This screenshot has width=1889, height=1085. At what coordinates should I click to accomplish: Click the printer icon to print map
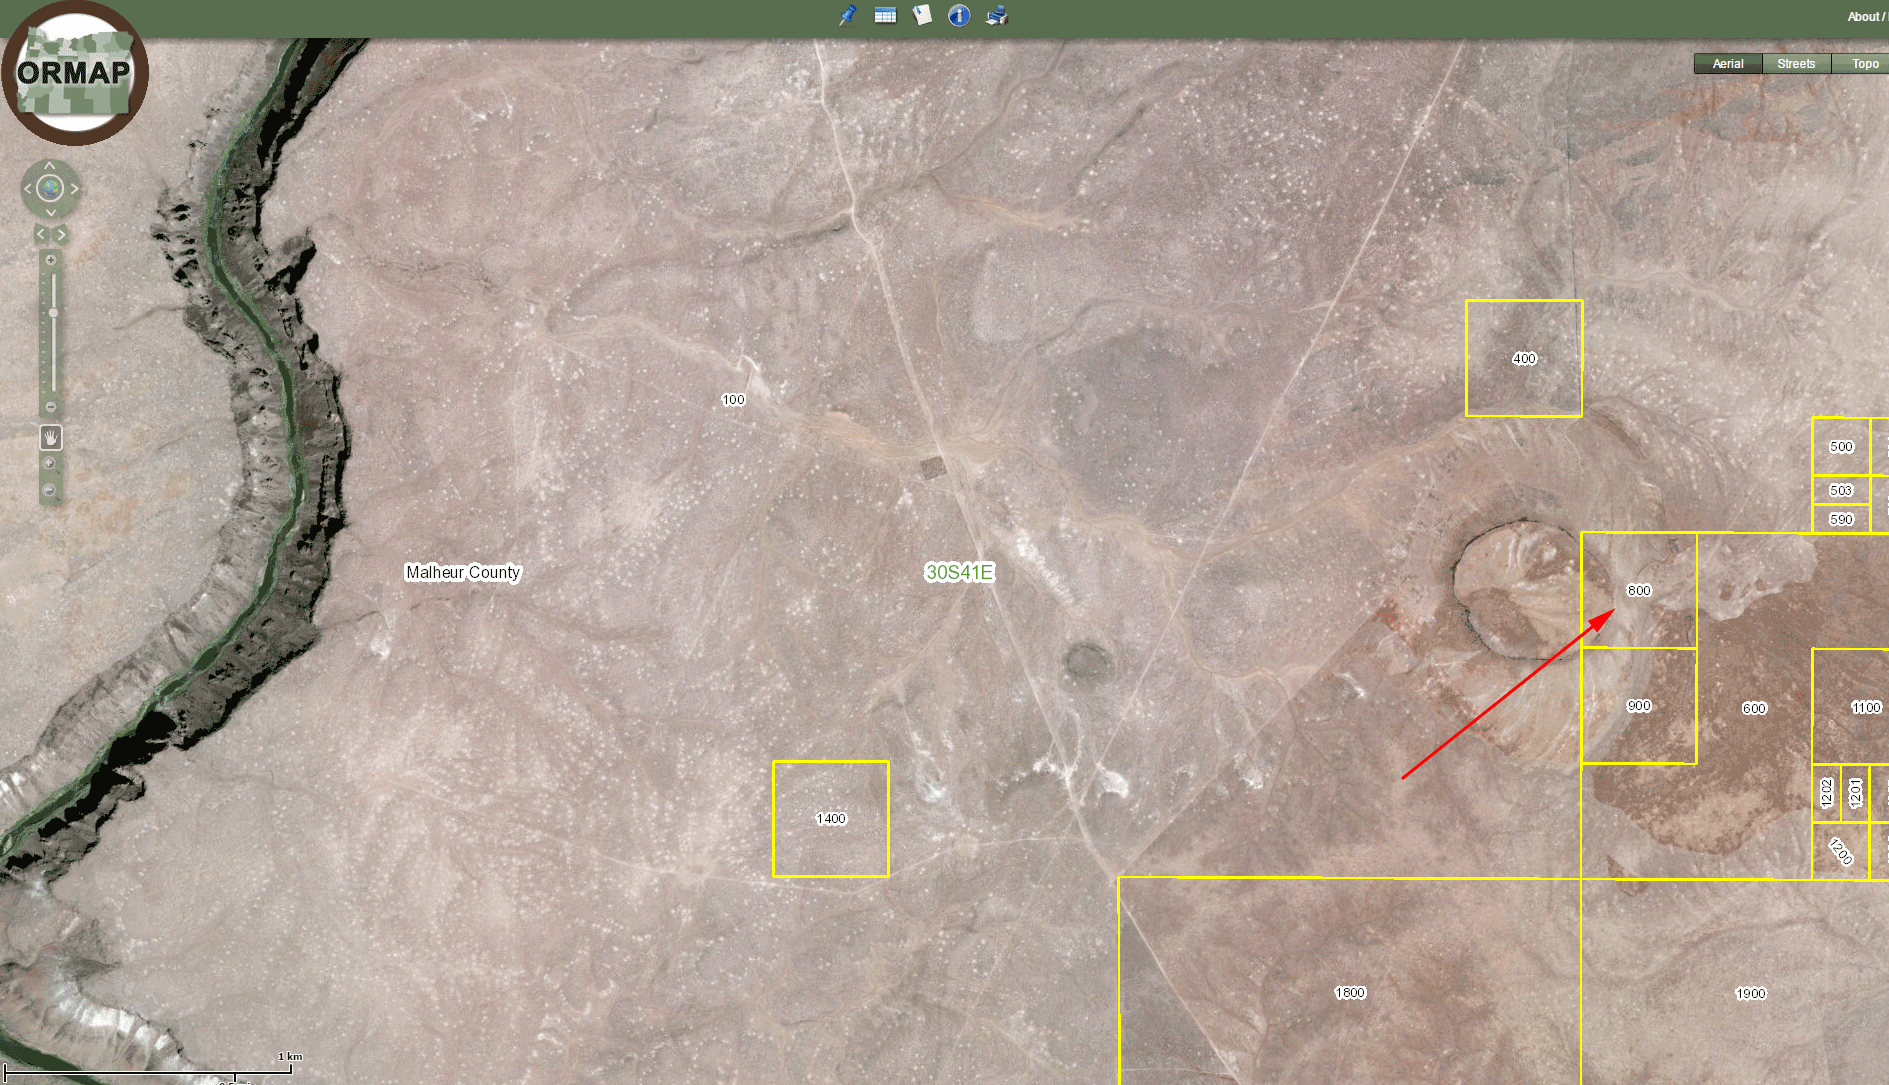(x=996, y=15)
